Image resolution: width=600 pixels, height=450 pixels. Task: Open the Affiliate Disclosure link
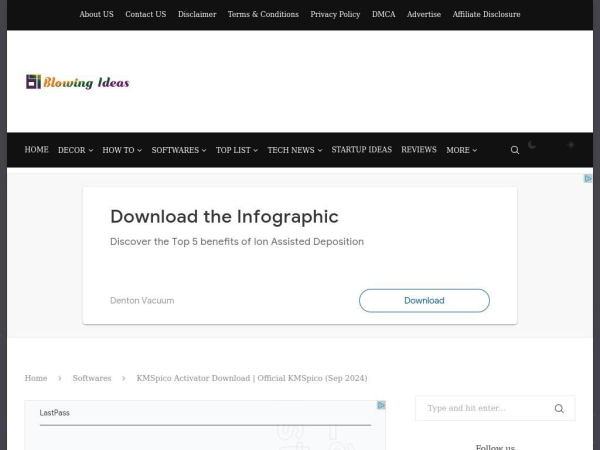point(486,14)
